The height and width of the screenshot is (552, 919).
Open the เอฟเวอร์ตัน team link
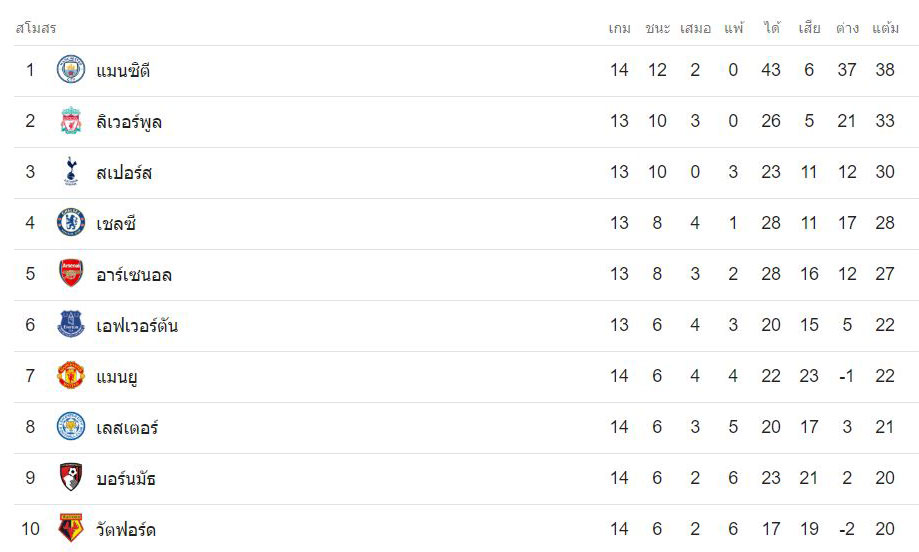[137, 325]
